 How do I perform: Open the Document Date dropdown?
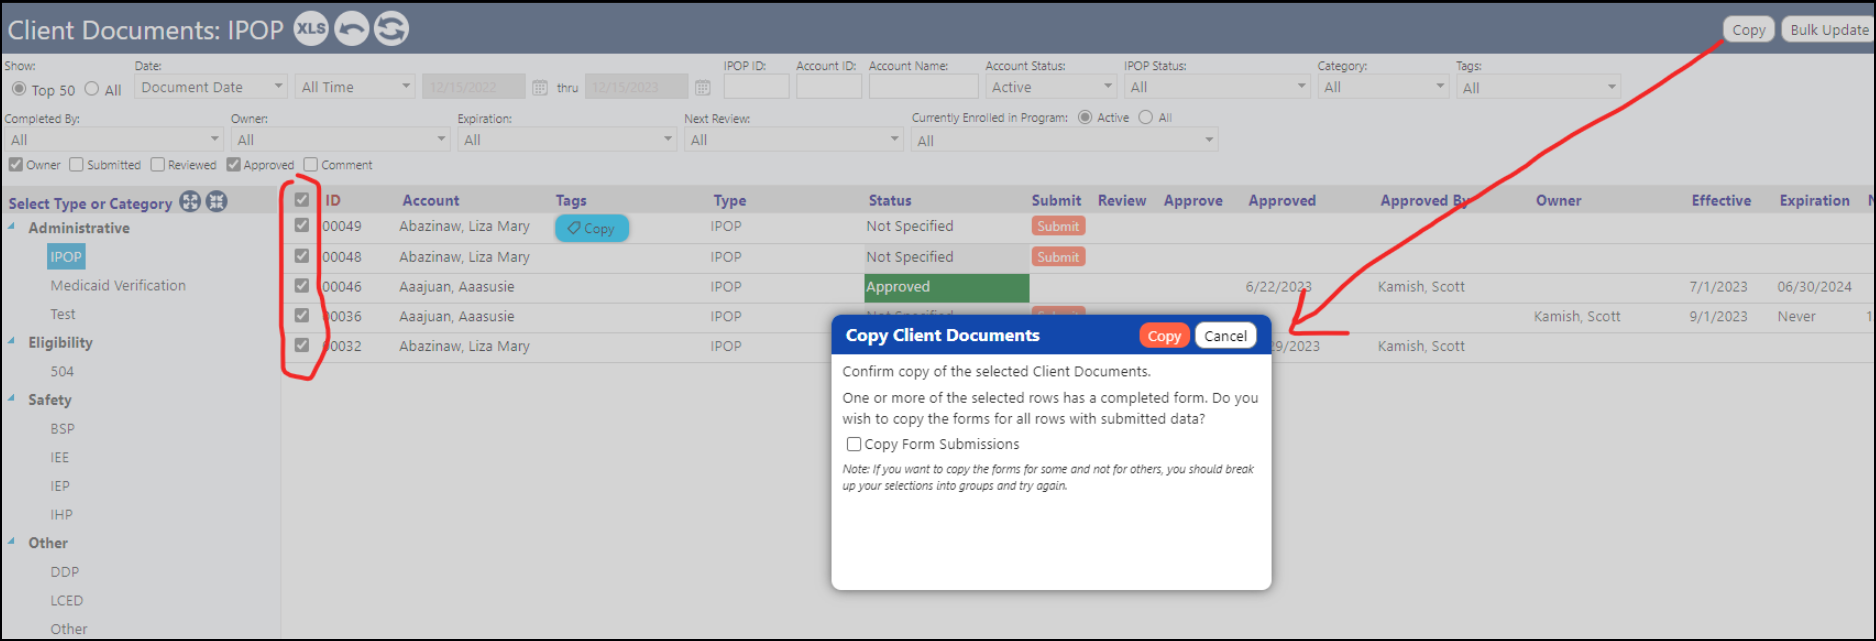[211, 87]
